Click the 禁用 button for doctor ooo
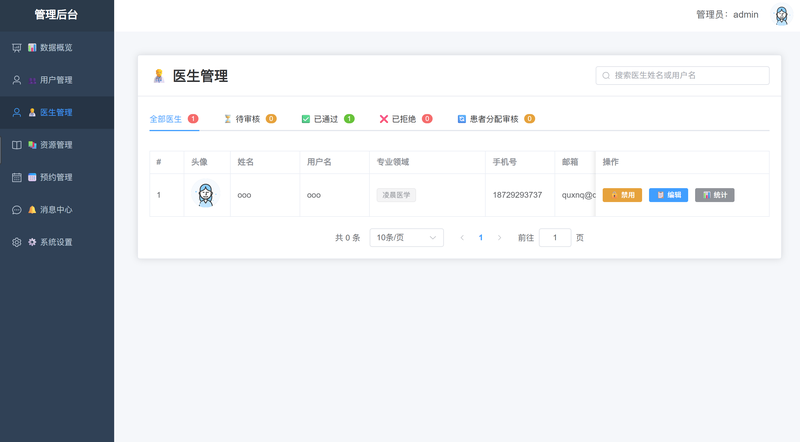Viewport: 800px width, 442px height. point(622,195)
